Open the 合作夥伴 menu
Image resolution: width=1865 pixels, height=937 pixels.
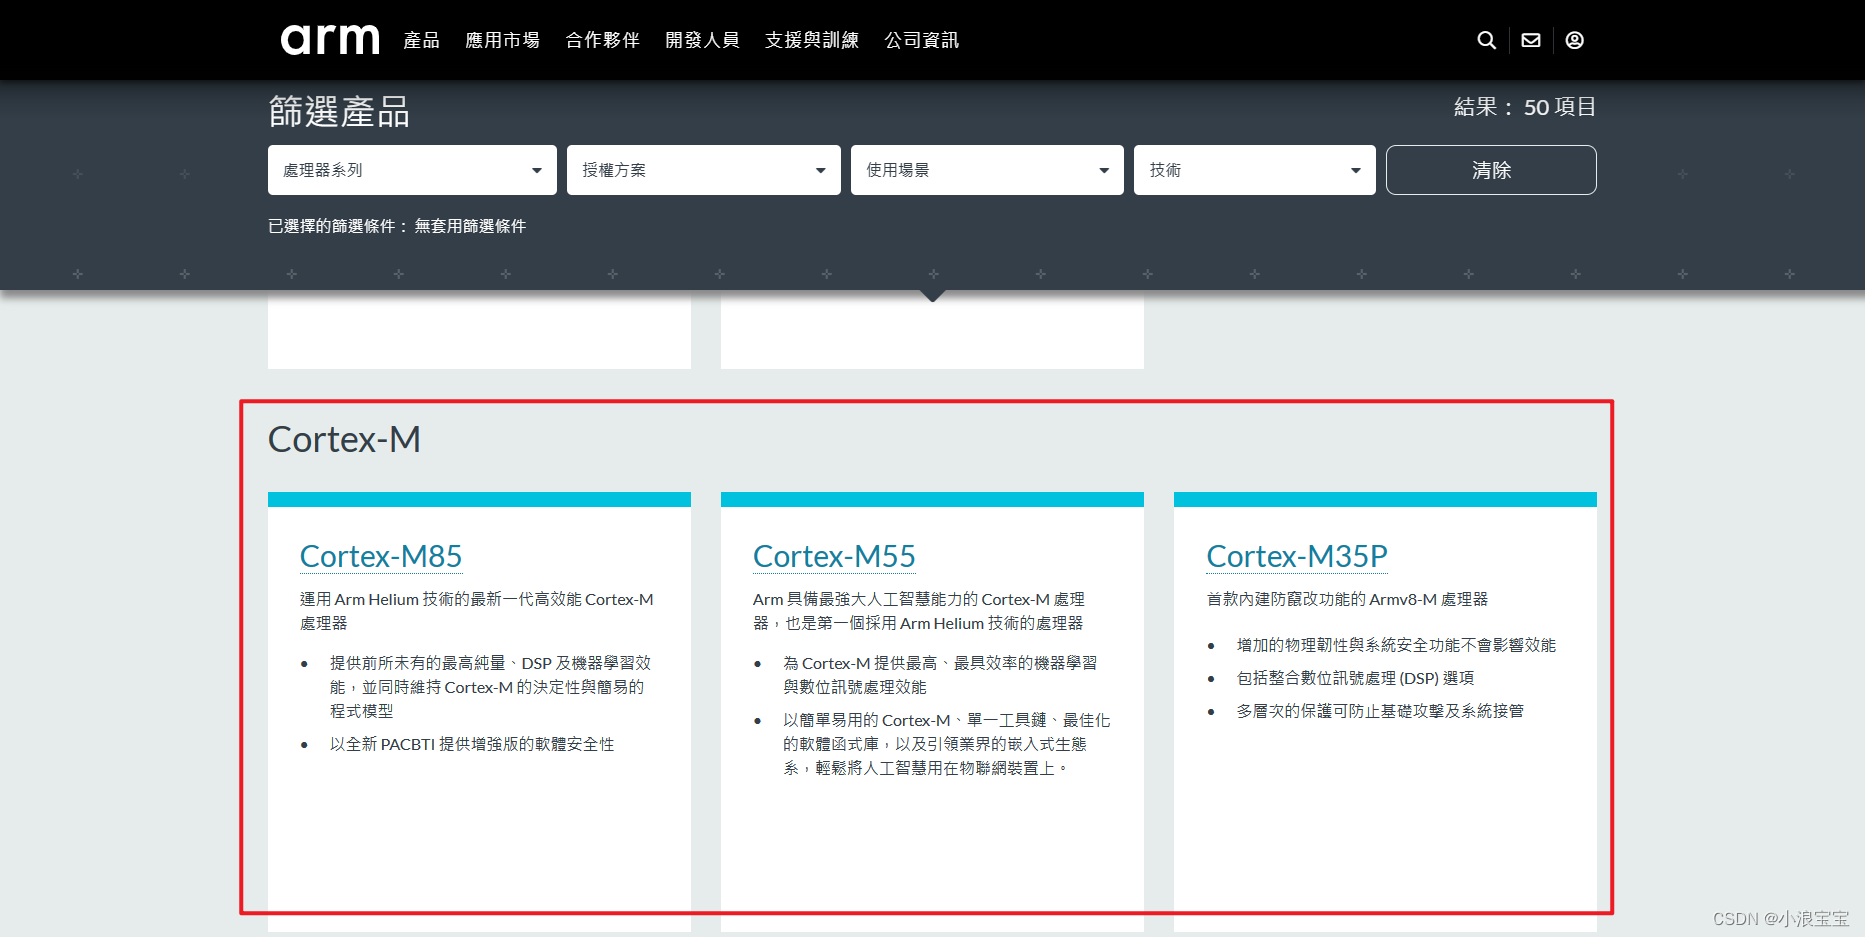[603, 40]
